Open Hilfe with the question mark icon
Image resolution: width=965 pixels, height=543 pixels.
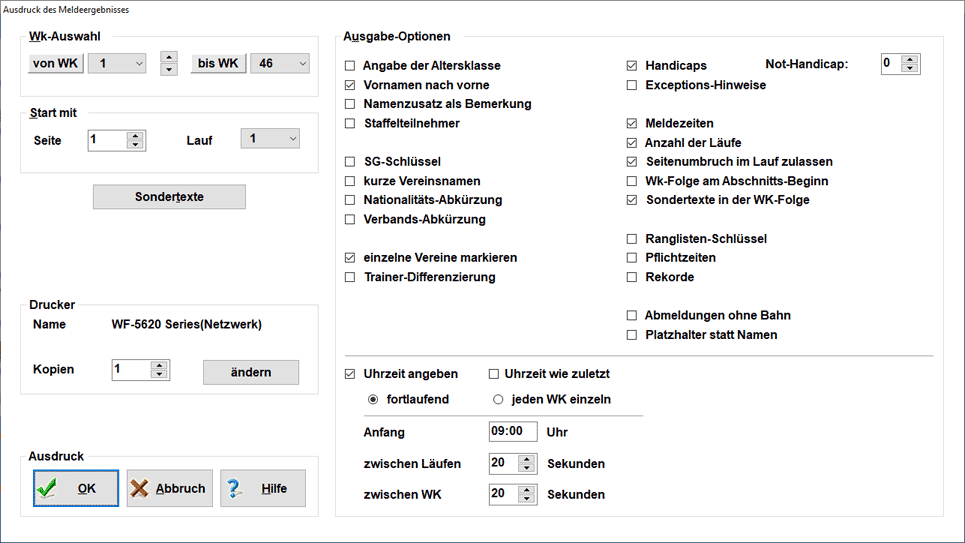(262, 489)
